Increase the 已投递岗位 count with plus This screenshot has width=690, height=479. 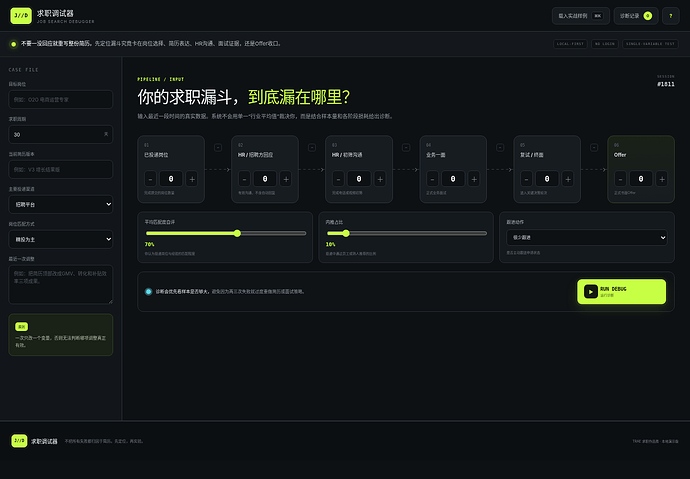pyautogui.click(x=192, y=179)
